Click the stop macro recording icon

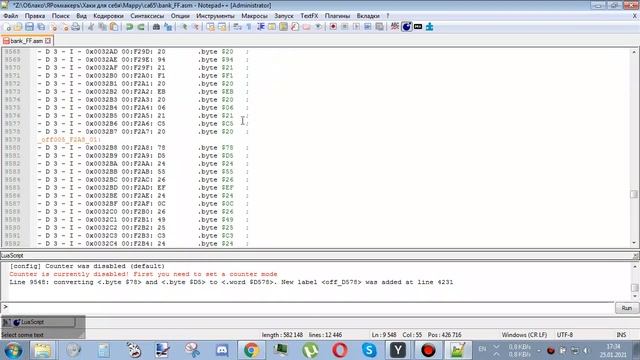pos(344,27)
